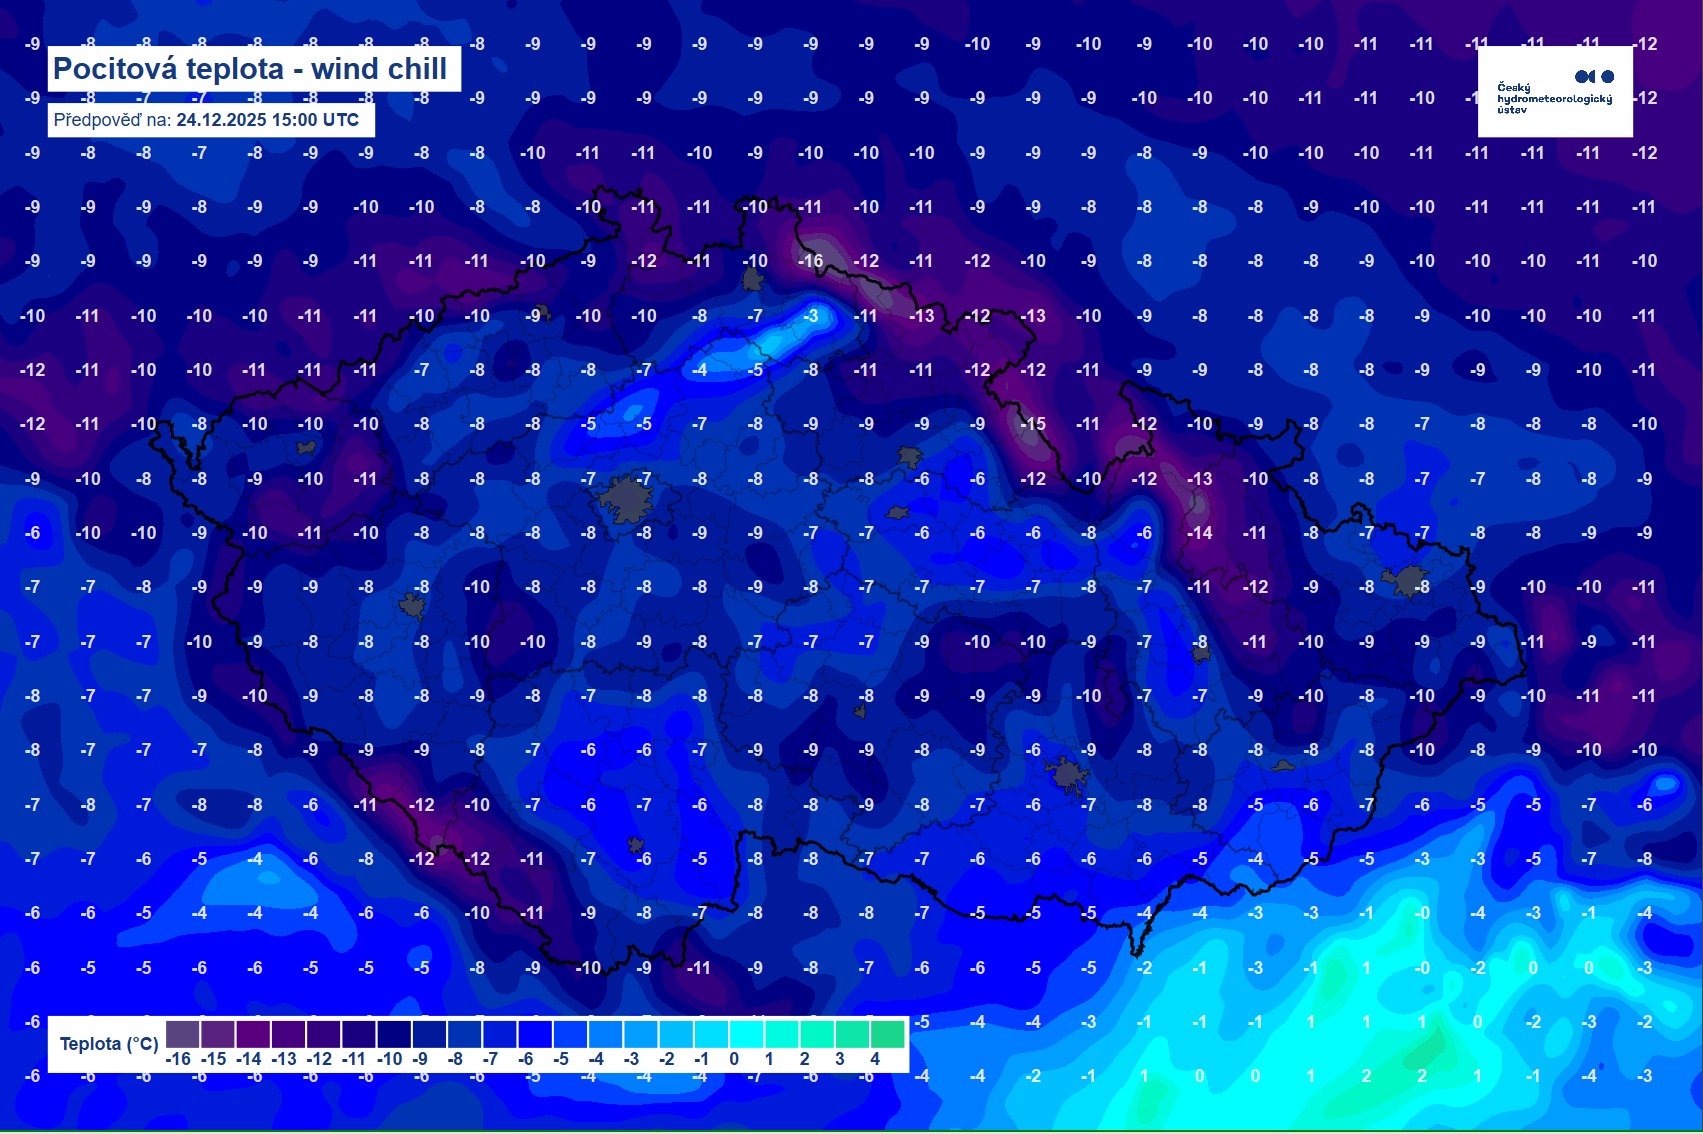Click the 'Teplota (°C)' legend label
The image size is (1703, 1134).
pyautogui.click(x=109, y=1044)
